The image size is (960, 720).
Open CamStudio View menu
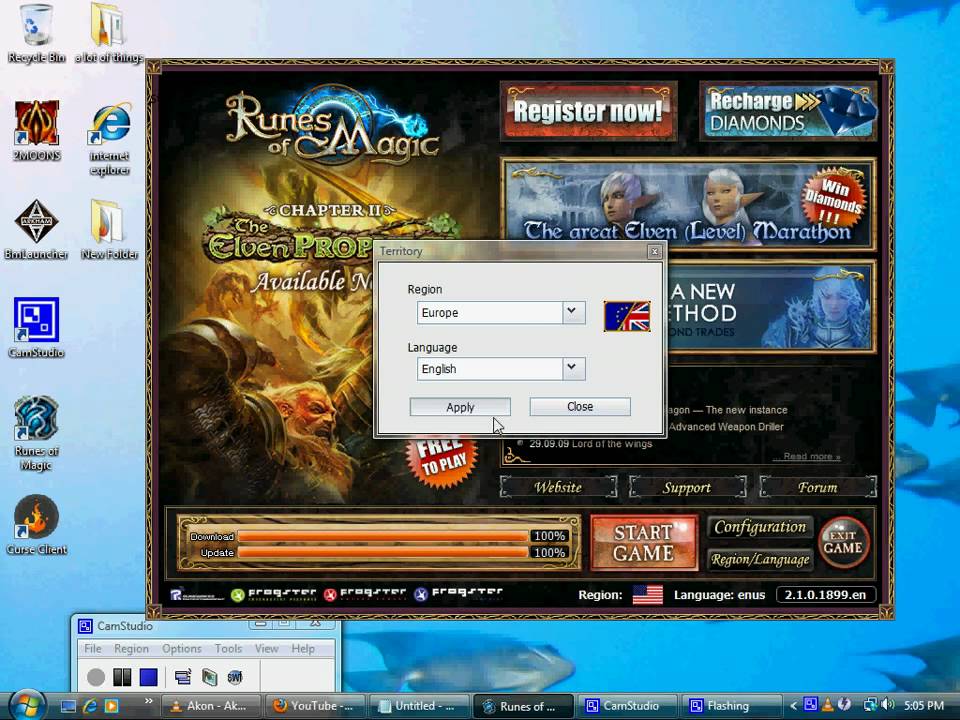pos(266,648)
